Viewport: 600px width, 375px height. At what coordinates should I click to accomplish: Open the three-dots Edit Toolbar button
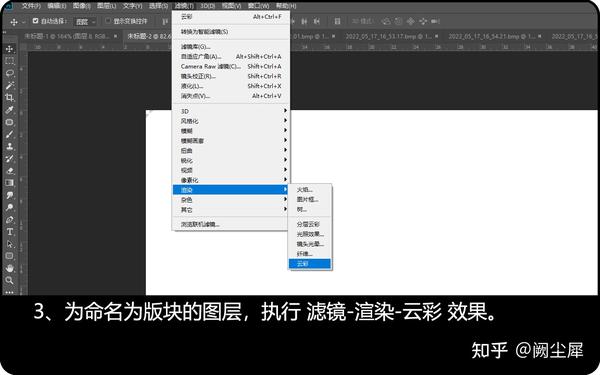pos(10,292)
